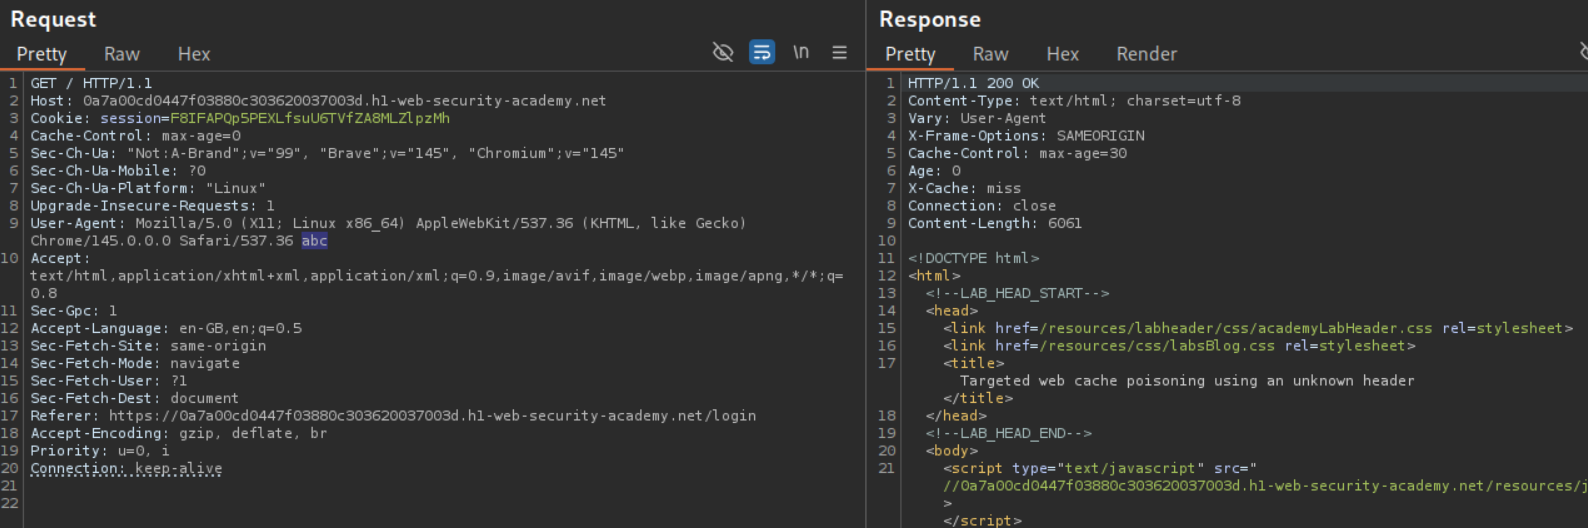Open the response Render tab
The image size is (1588, 528).
pyautogui.click(x=1146, y=54)
